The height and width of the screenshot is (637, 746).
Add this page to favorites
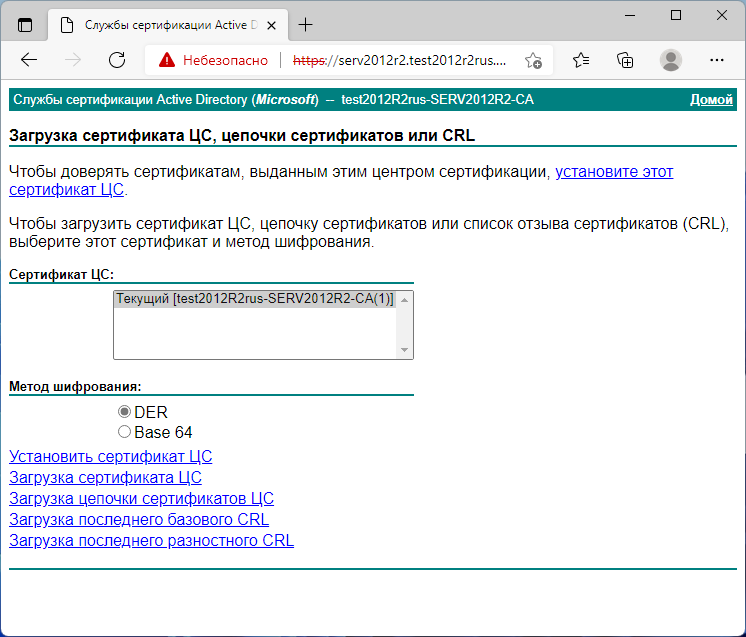(533, 60)
